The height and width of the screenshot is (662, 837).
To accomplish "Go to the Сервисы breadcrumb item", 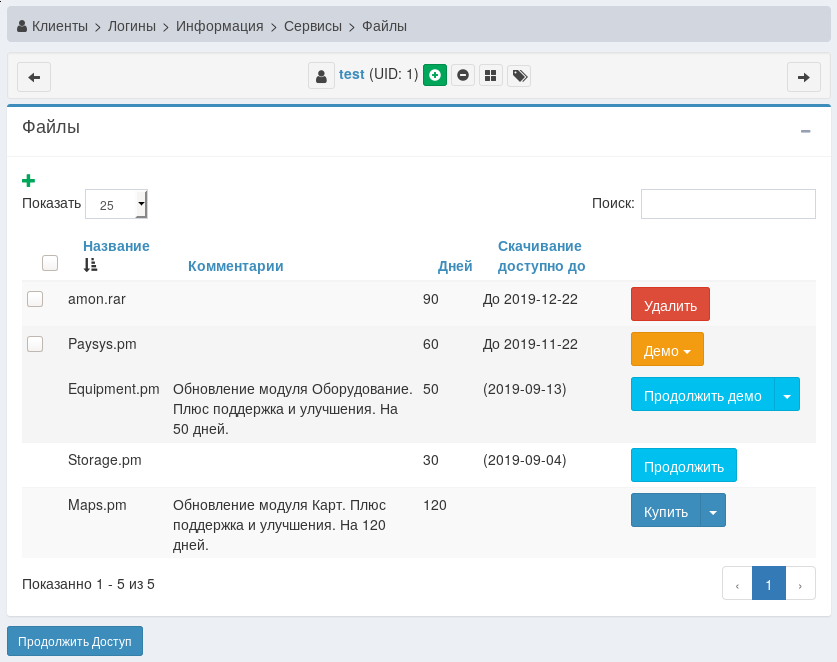I will coord(312,26).
